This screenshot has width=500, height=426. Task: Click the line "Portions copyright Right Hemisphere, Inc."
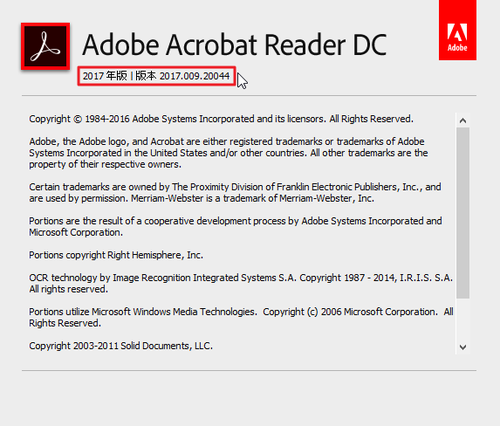click(x=116, y=255)
